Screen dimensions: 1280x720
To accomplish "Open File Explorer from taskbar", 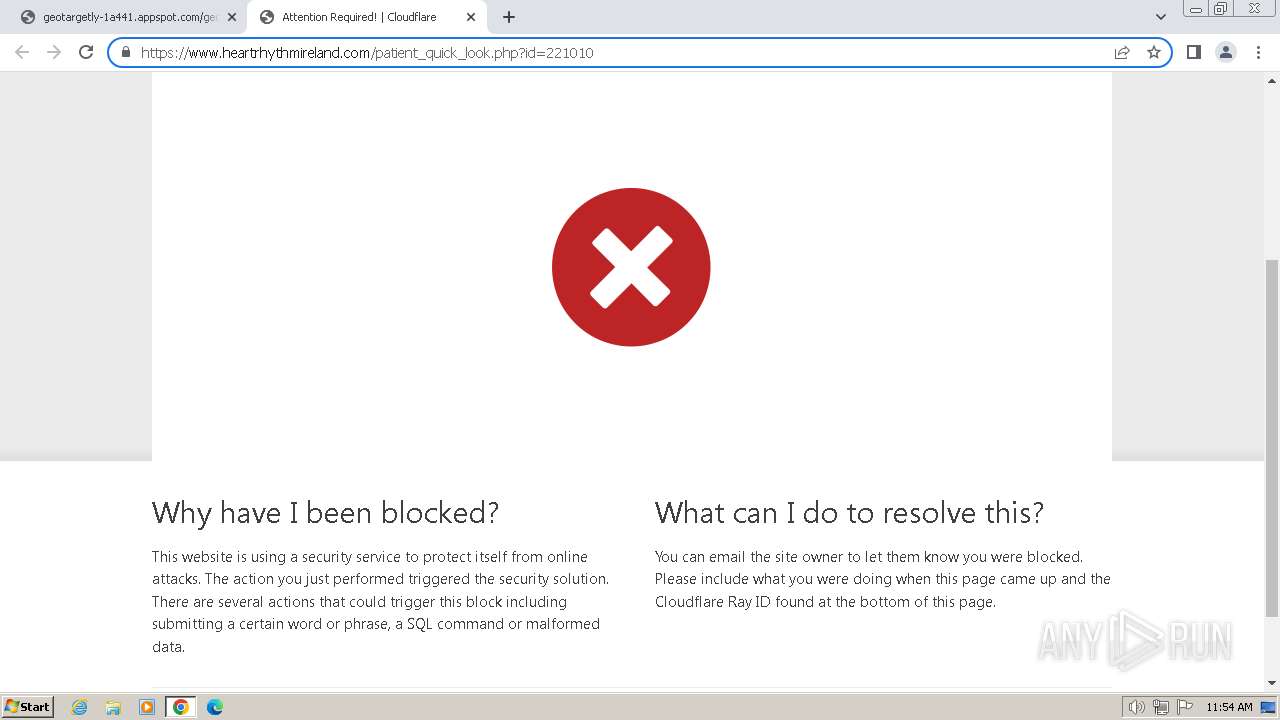I will click(113, 707).
